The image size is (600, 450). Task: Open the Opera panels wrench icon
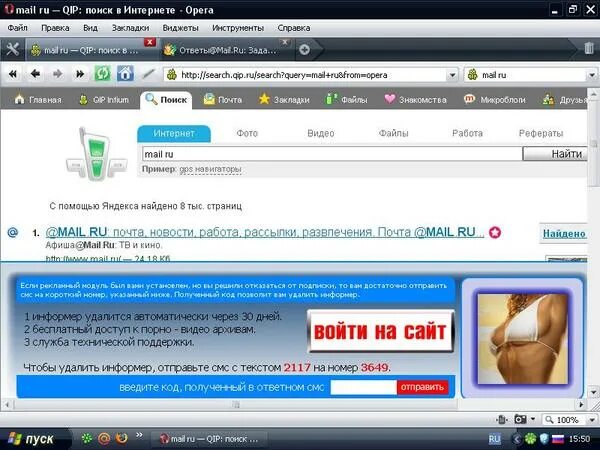12,50
